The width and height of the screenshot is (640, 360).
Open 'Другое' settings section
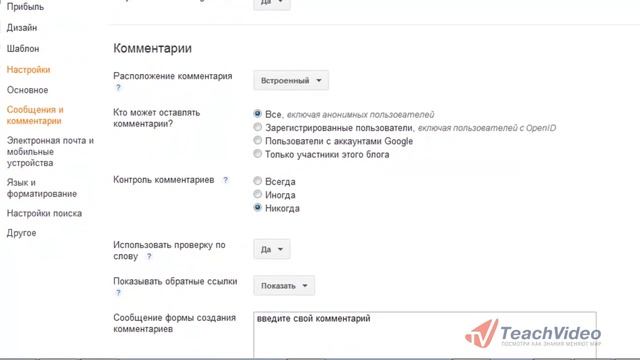[x=21, y=233]
